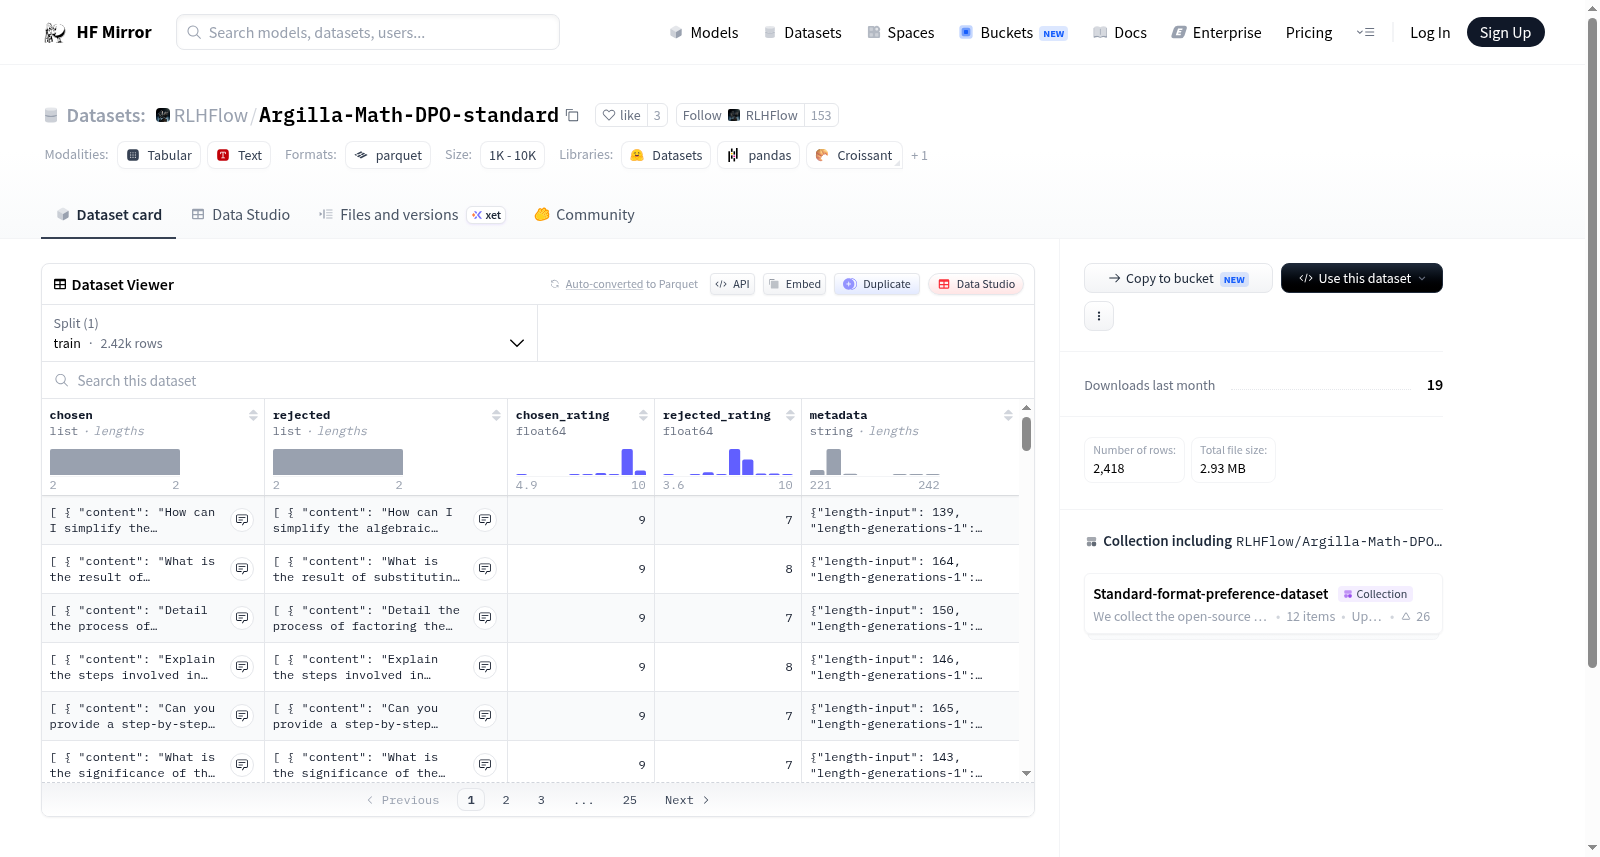Screen dimensions: 1600x857
Task: Open chat viewer for chosen 'What is the significance of' row
Action: point(242,765)
